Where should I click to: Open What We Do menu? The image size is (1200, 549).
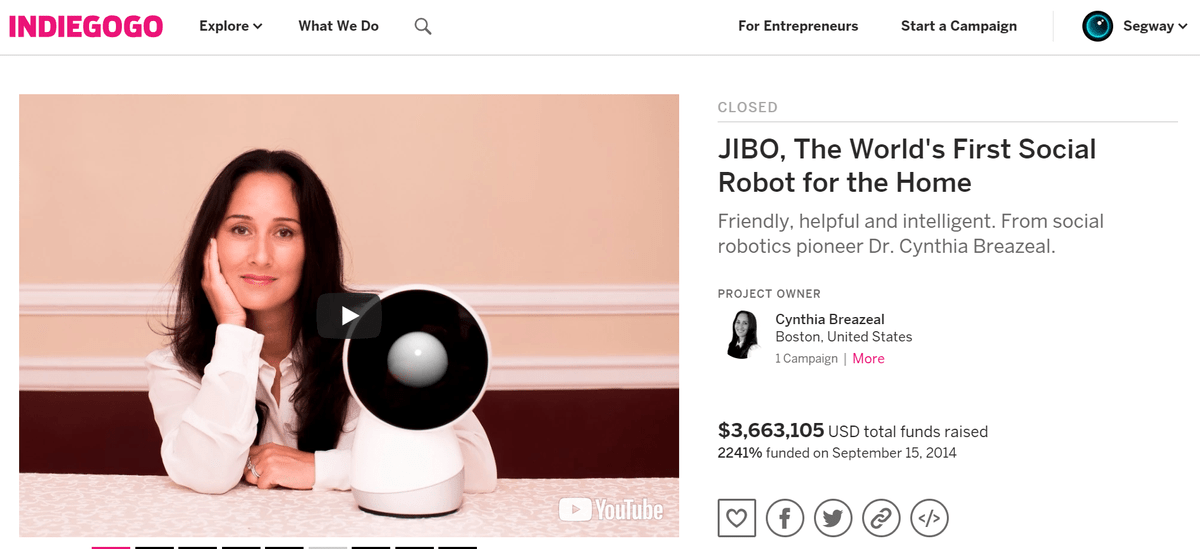pyautogui.click(x=338, y=27)
